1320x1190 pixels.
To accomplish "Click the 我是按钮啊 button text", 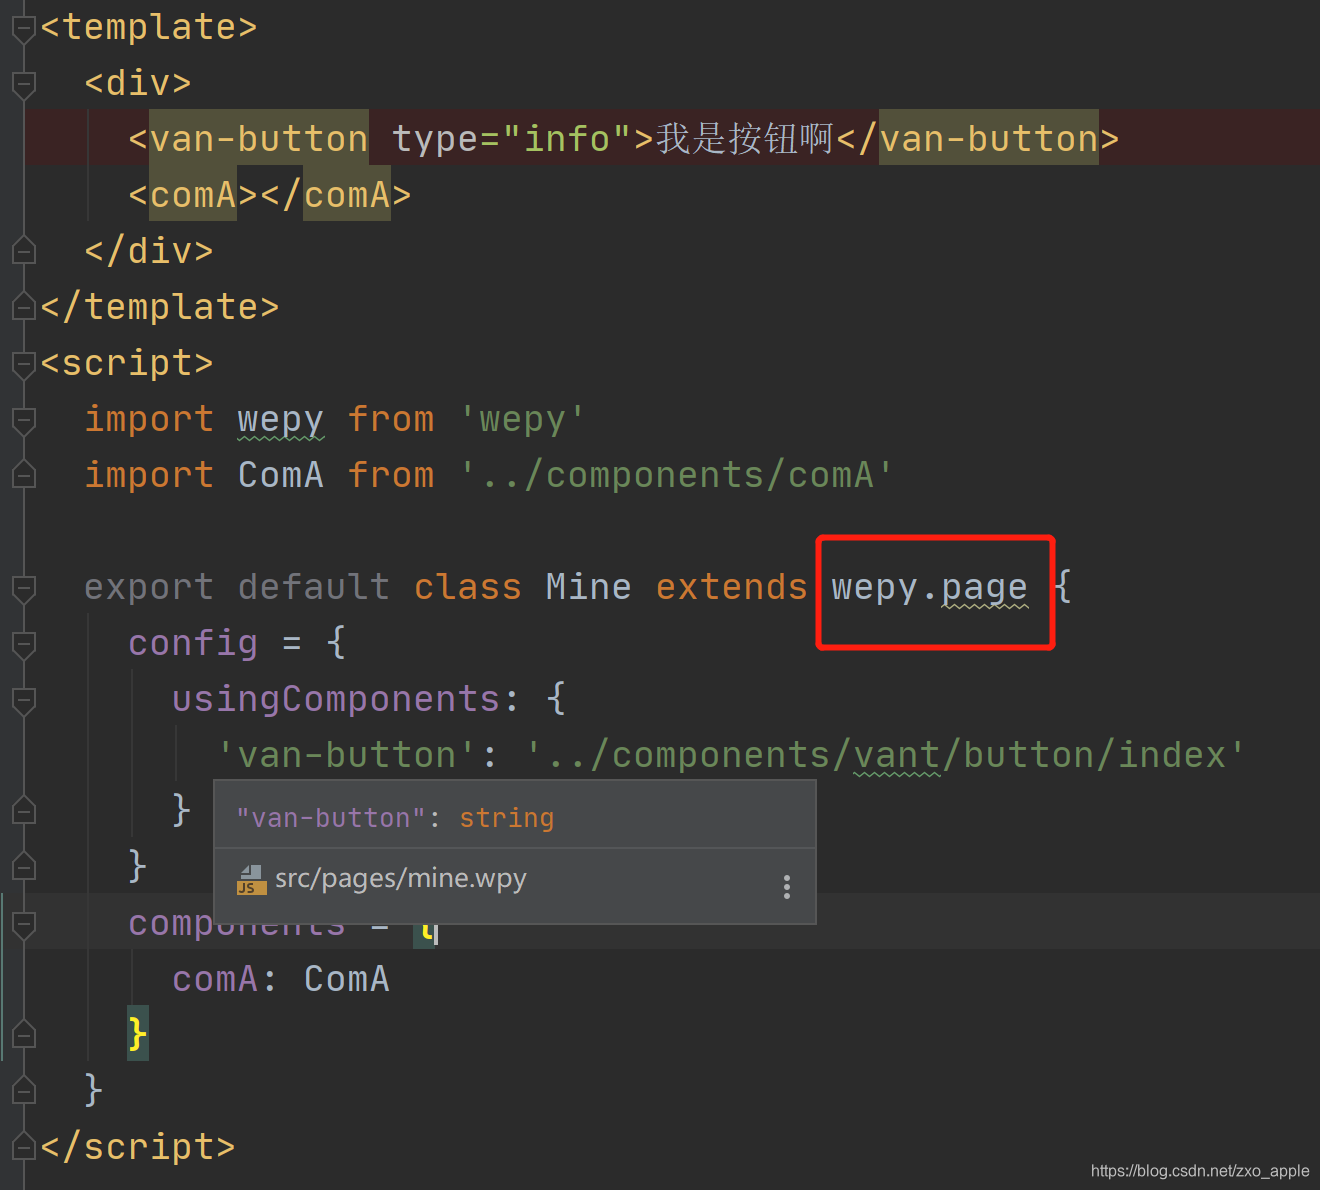I will click(x=745, y=138).
